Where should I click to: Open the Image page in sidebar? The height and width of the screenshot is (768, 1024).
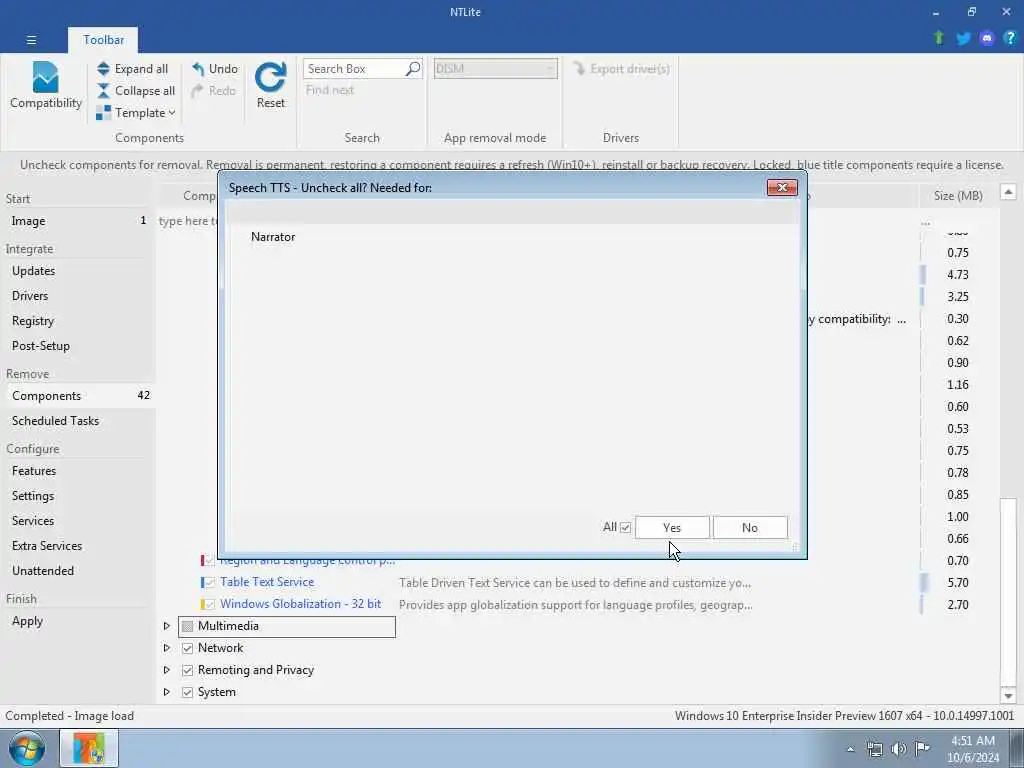[78, 221]
